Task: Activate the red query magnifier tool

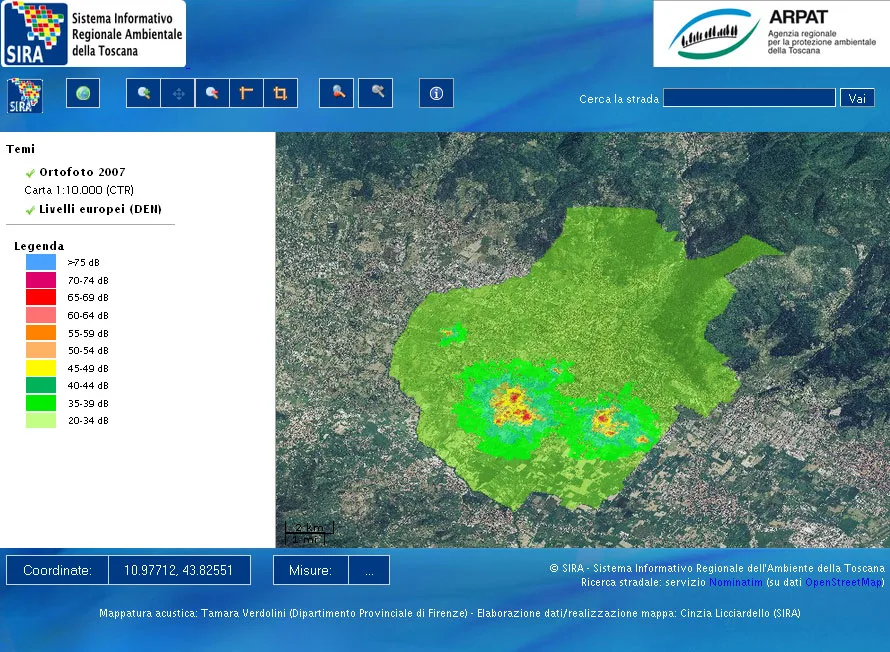Action: pos(336,93)
